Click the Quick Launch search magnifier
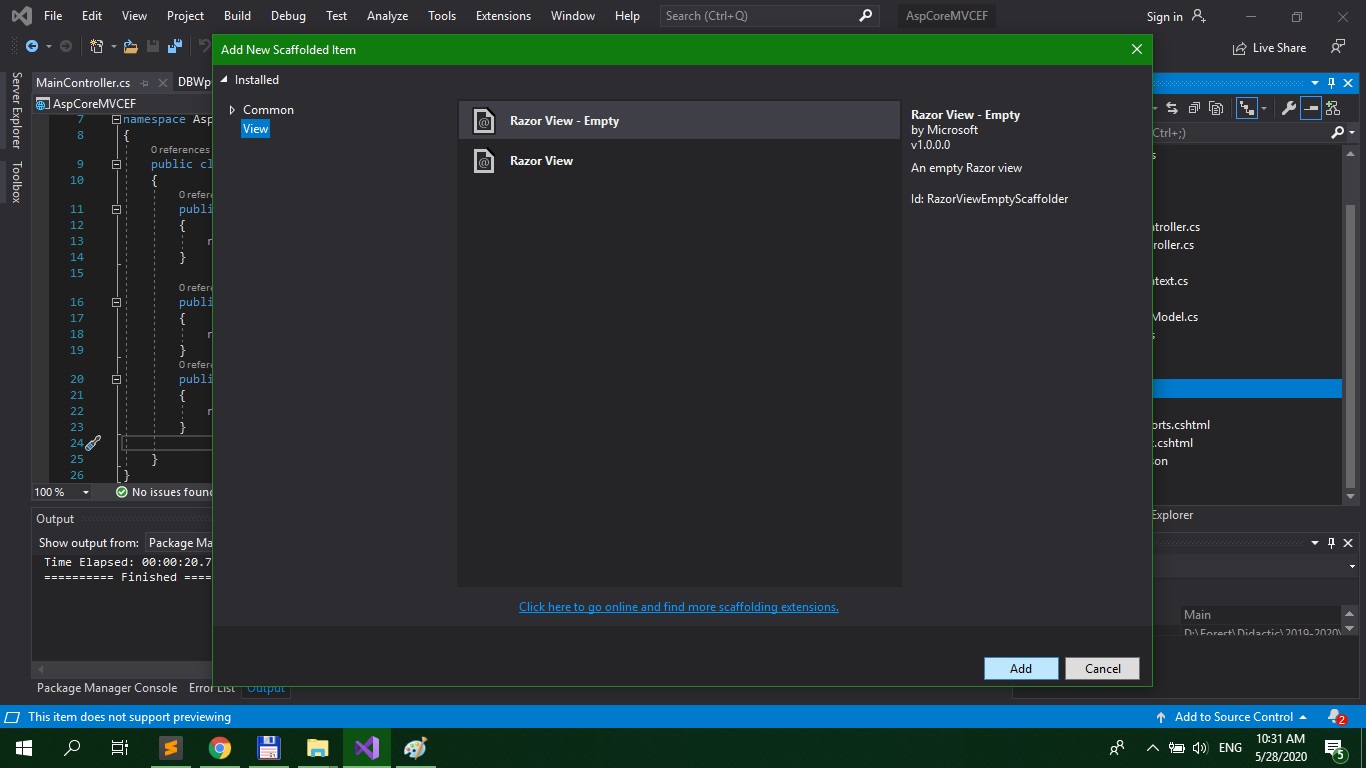 tap(866, 15)
